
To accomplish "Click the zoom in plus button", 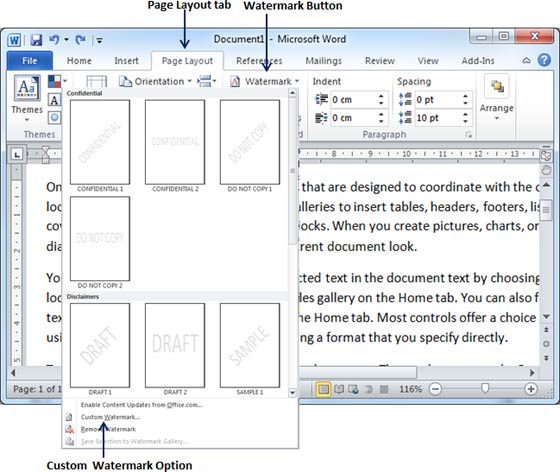I will click(x=531, y=388).
